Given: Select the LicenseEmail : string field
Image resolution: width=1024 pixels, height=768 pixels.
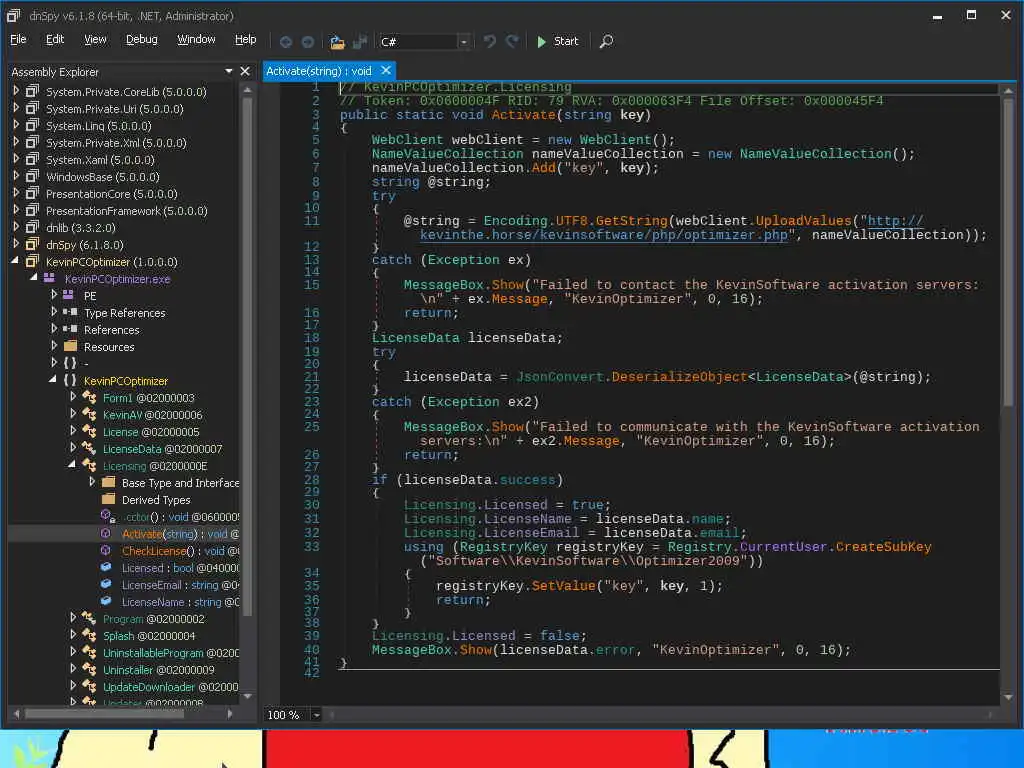Looking at the screenshot, I should [x=180, y=584].
